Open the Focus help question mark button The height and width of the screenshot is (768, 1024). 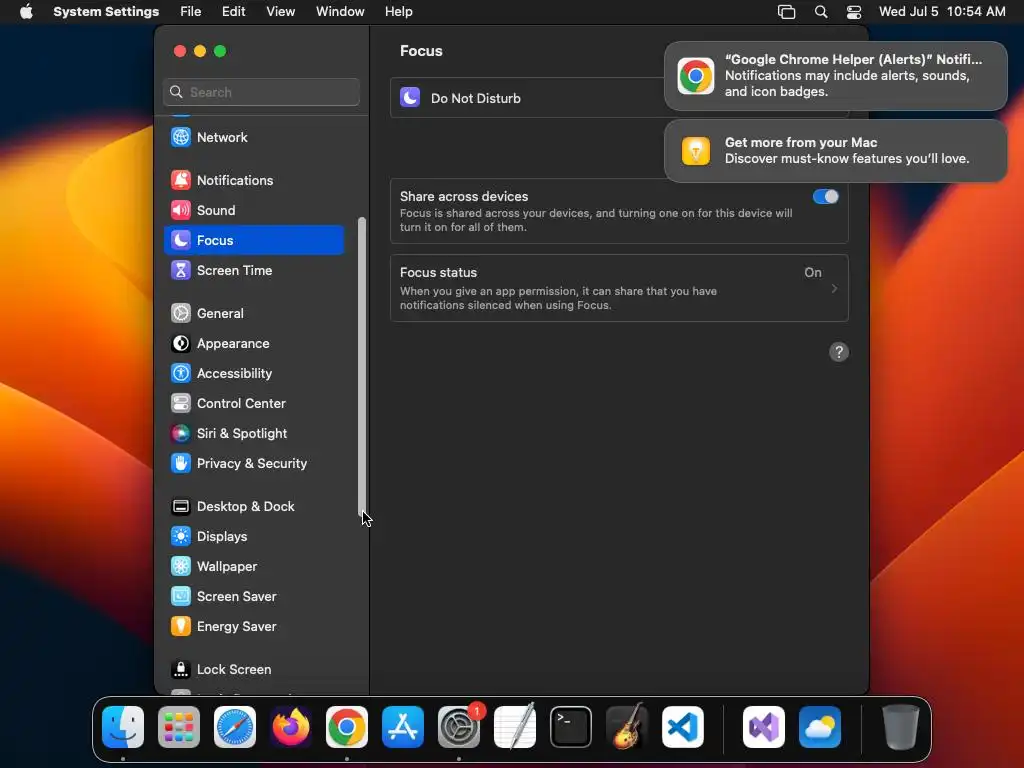pyautogui.click(x=839, y=352)
